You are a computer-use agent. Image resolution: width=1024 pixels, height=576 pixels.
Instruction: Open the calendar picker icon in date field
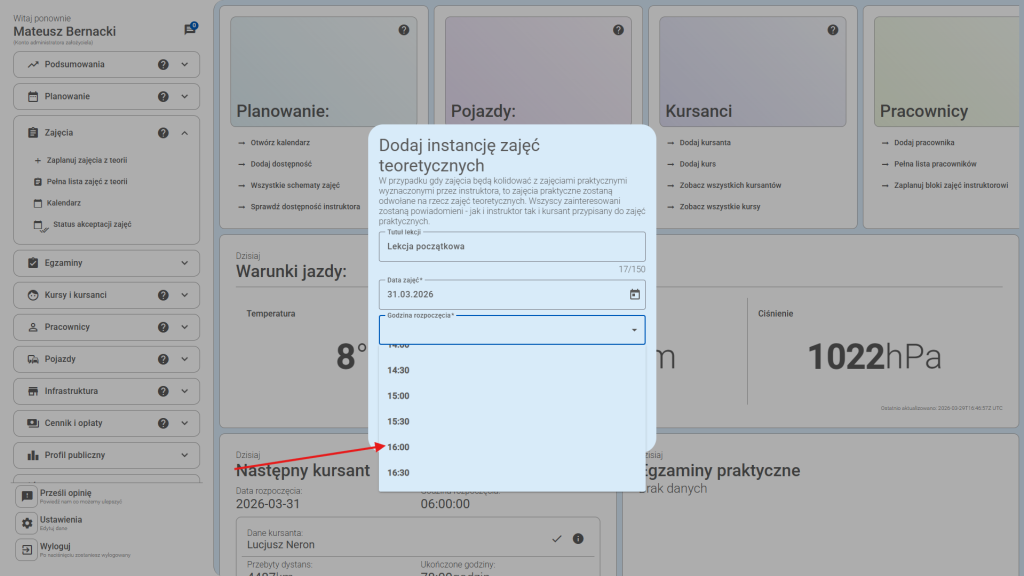coord(634,294)
